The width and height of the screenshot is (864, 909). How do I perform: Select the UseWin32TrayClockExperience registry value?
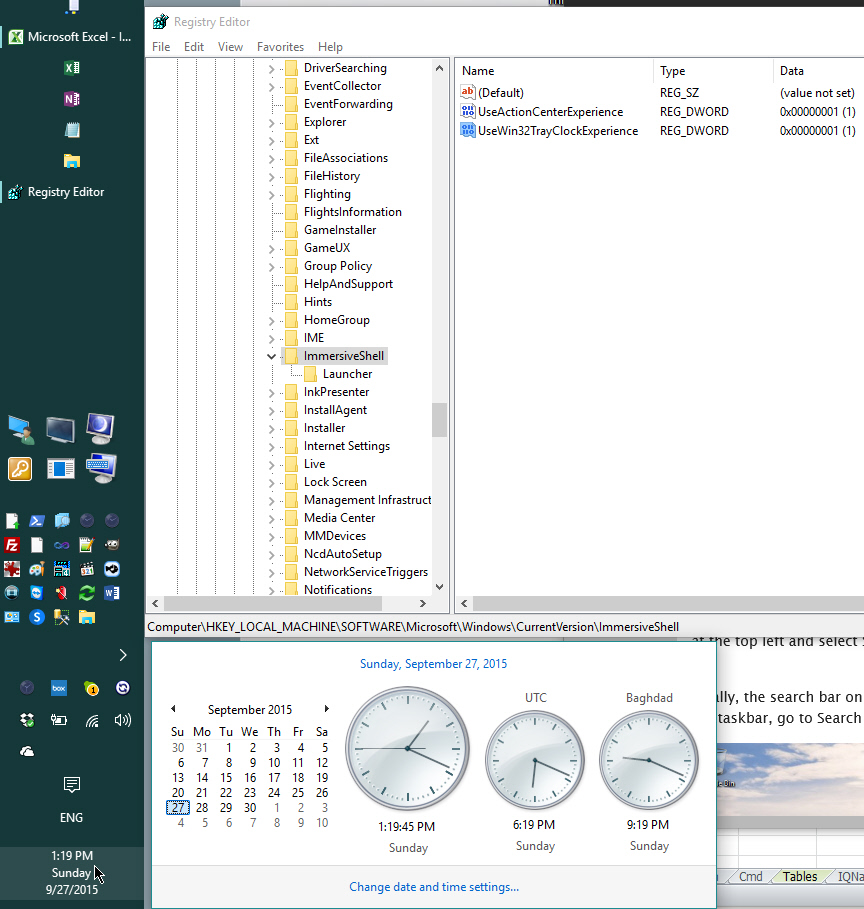click(557, 131)
